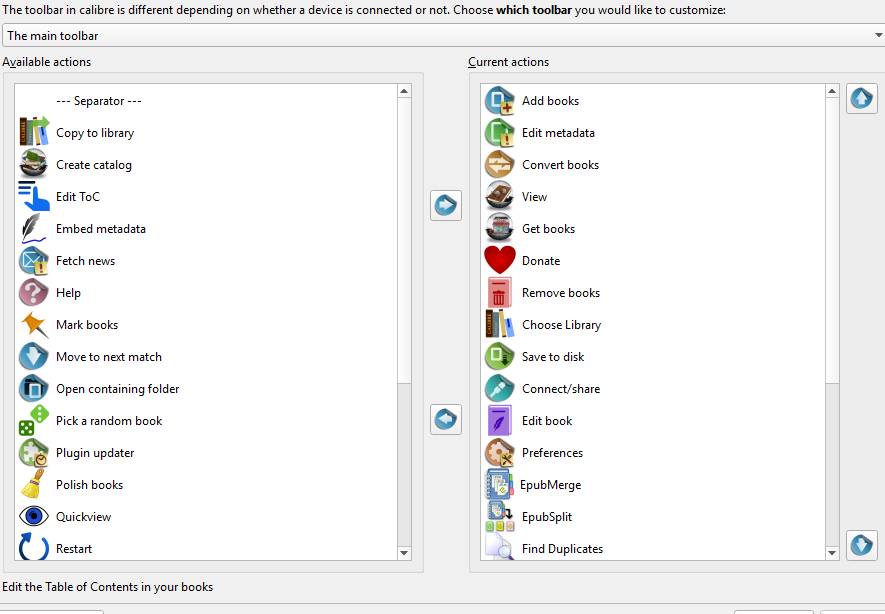Image resolution: width=885 pixels, height=614 pixels.
Task: Add selected action with the right arrow button
Action: click(446, 205)
